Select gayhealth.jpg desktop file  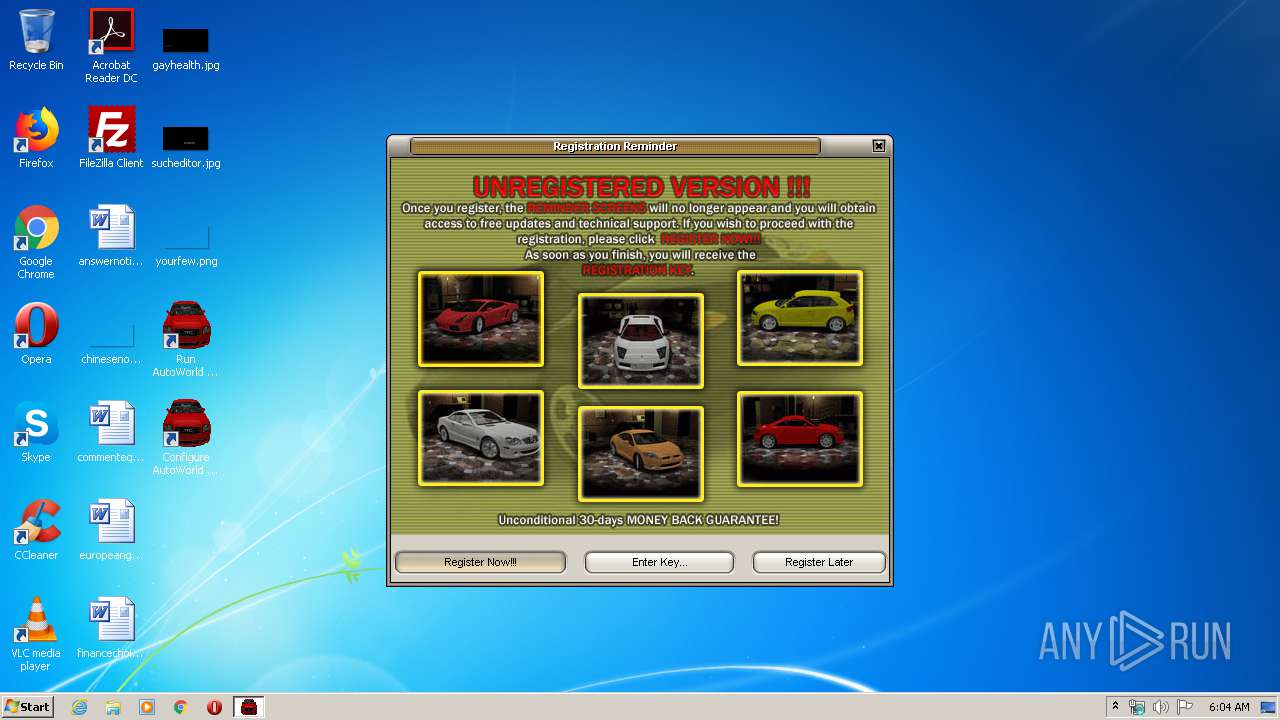186,48
